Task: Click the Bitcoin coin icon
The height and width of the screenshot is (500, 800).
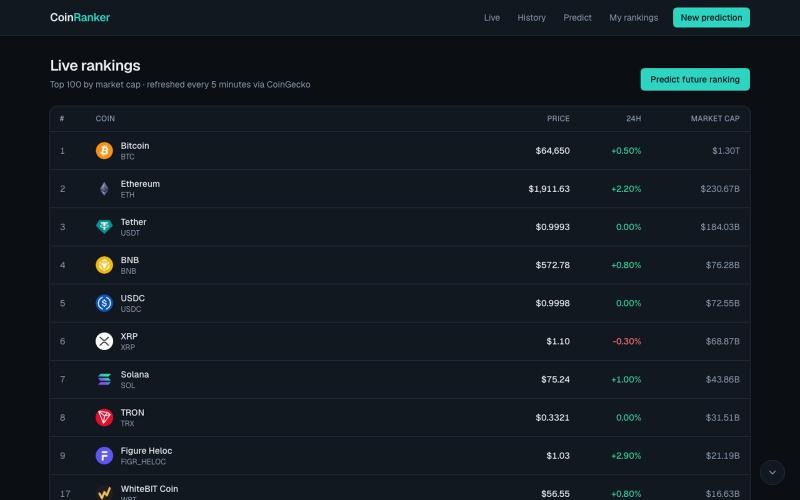Action: click(104, 151)
